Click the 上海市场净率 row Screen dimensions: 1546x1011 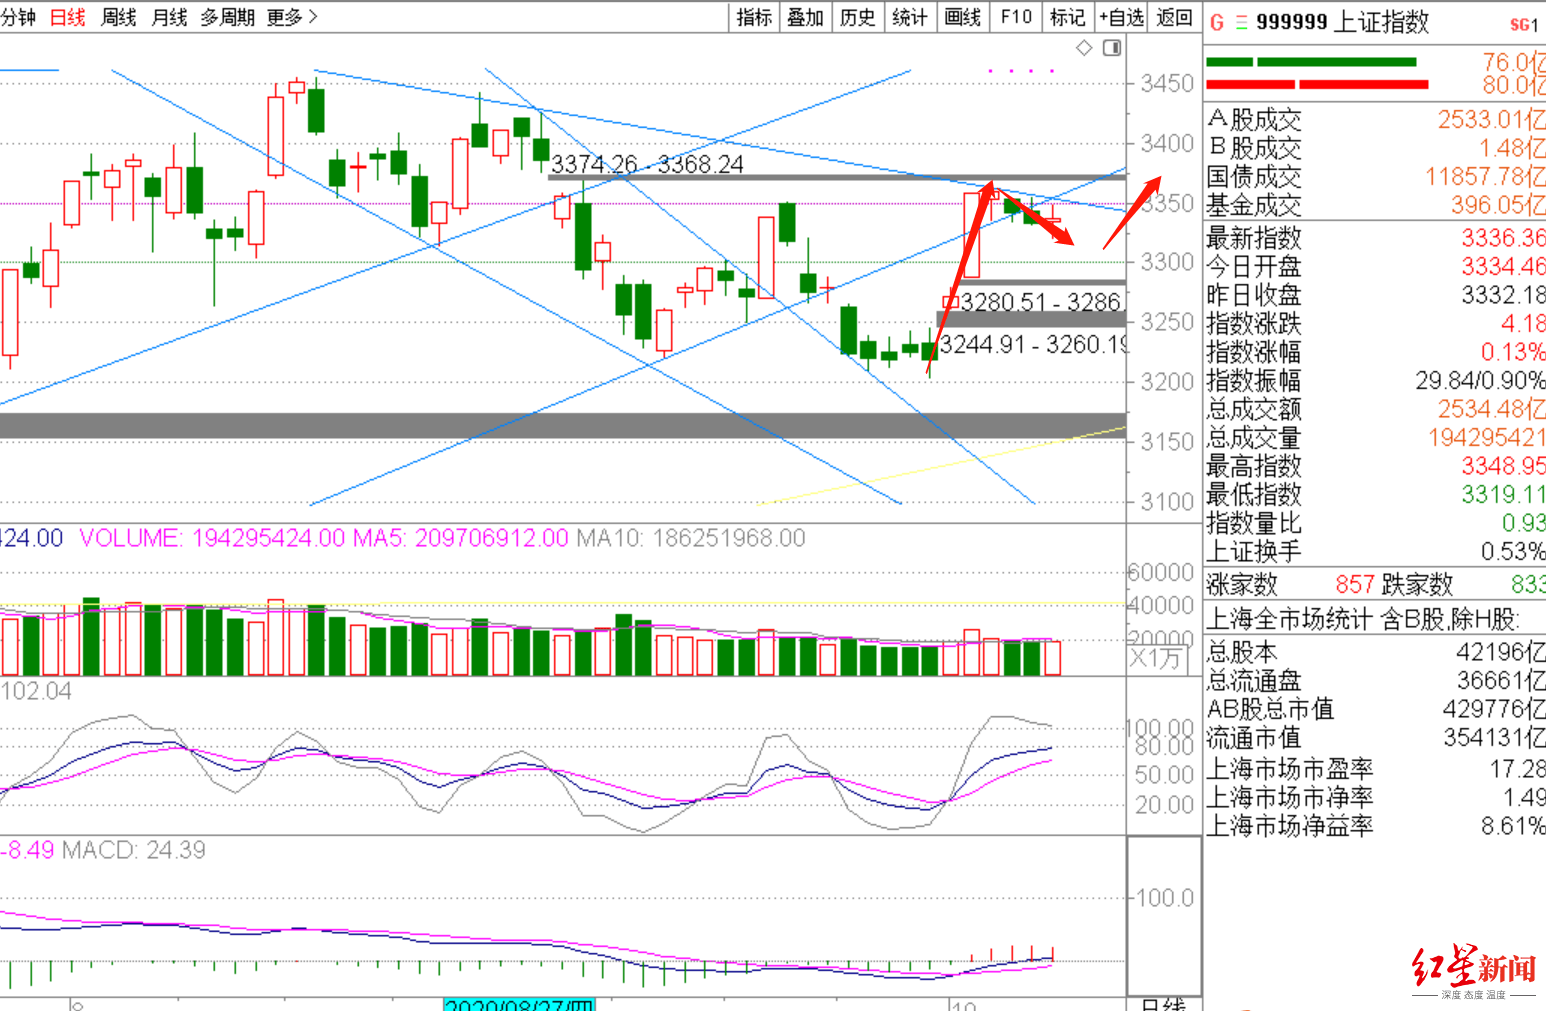pyautogui.click(x=1375, y=797)
